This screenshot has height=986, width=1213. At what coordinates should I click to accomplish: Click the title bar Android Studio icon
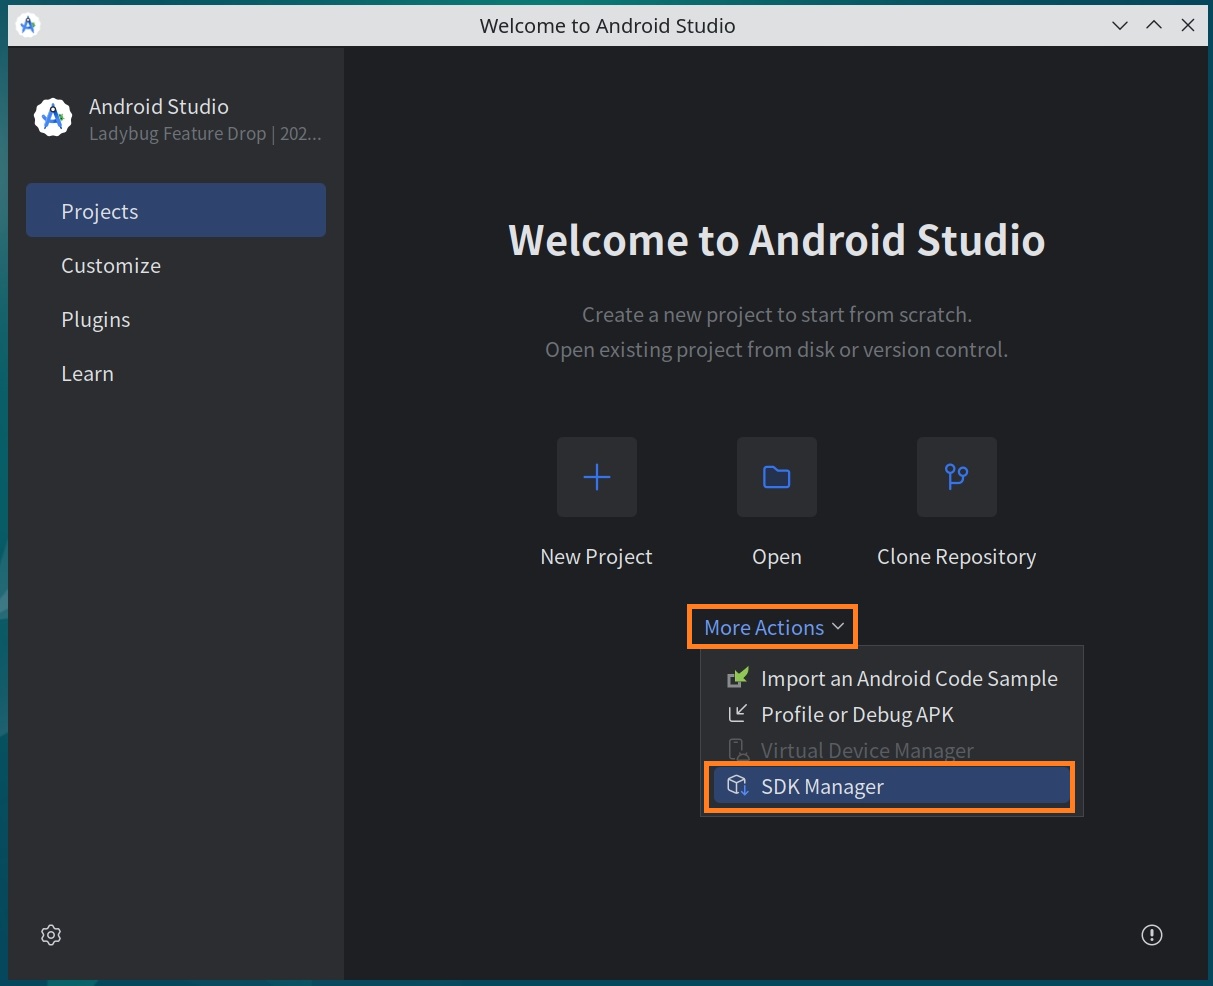pos(28,26)
